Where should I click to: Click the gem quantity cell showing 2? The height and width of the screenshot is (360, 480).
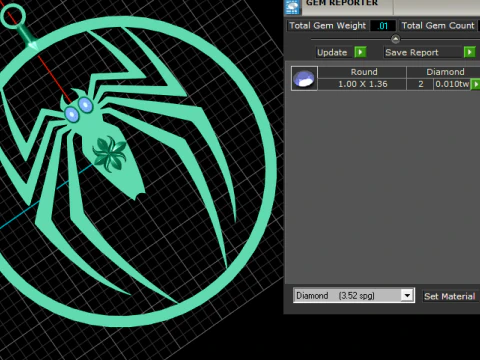pos(420,84)
